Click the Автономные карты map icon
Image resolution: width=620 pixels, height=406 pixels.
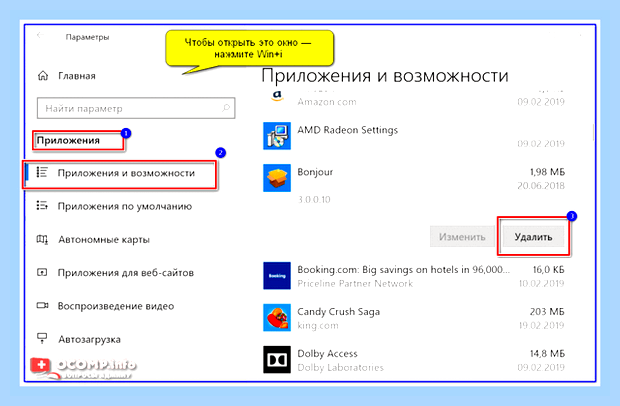coord(42,239)
